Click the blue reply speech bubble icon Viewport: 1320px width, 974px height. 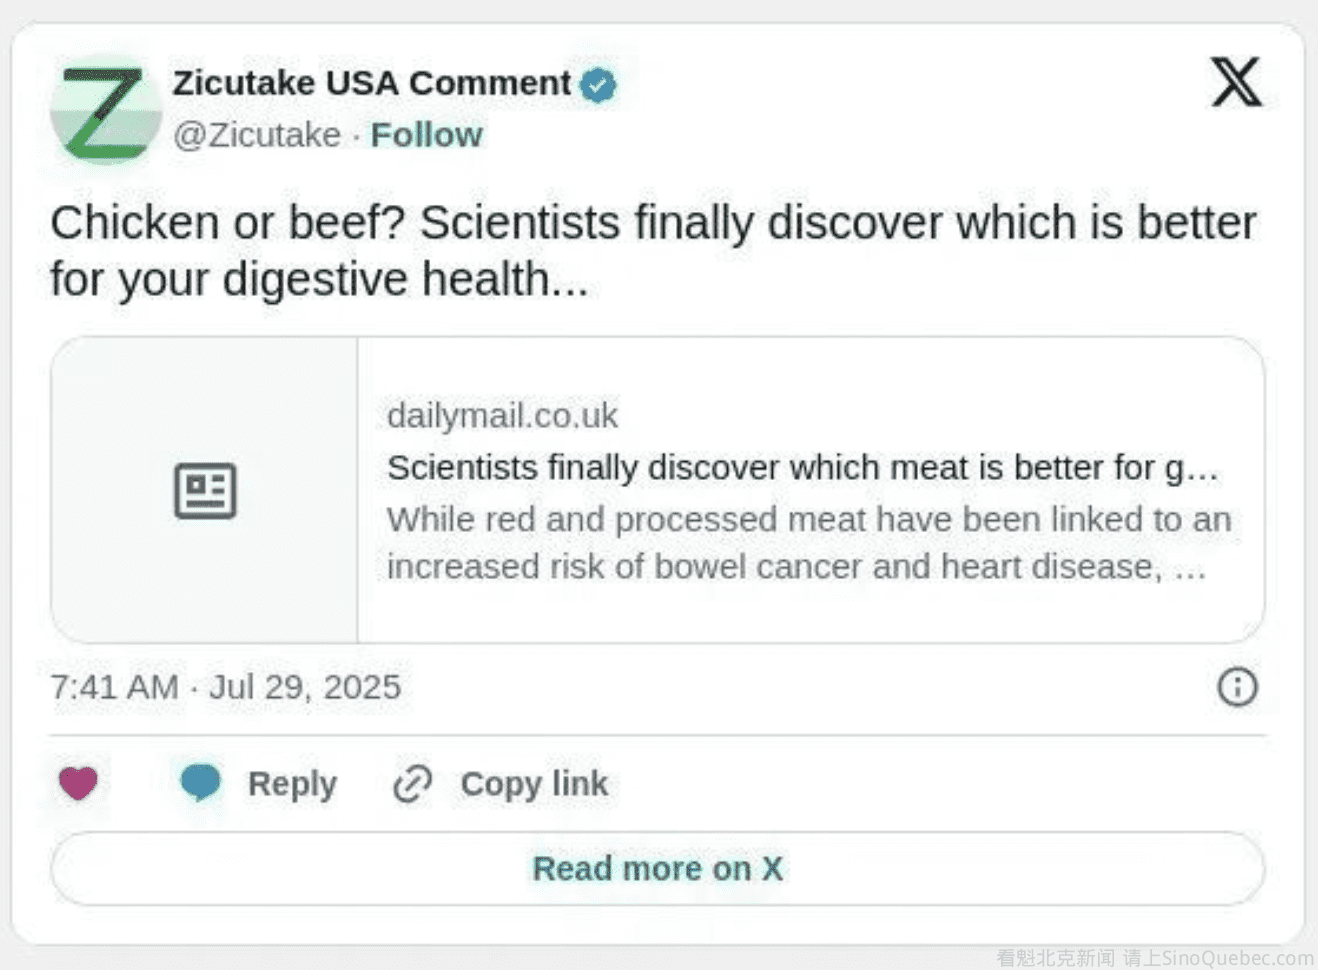point(200,782)
